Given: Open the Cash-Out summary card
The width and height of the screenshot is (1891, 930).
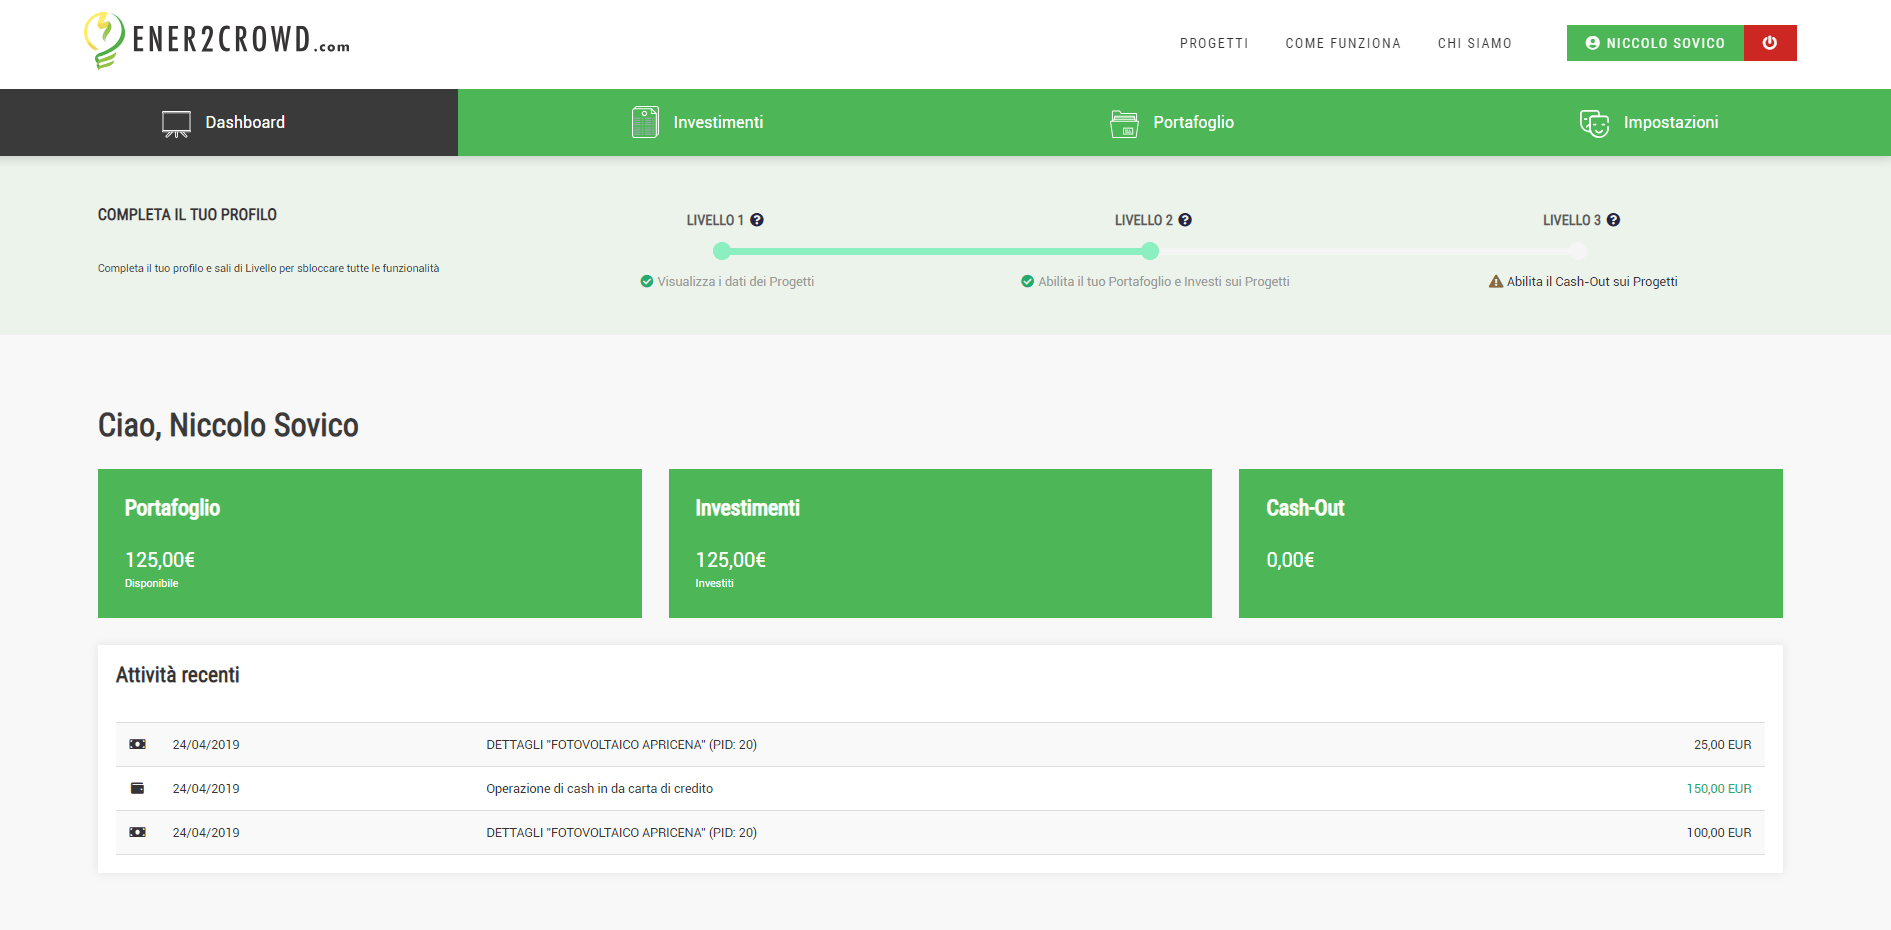Looking at the screenshot, I should point(1510,543).
